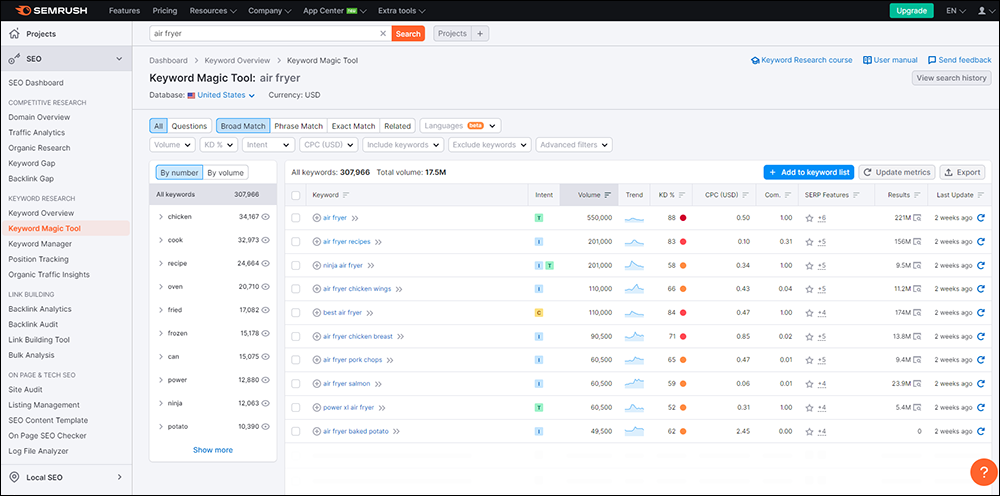This screenshot has height=496, width=1000.
Task: Refresh metrics for best air fryer row
Action: click(981, 312)
